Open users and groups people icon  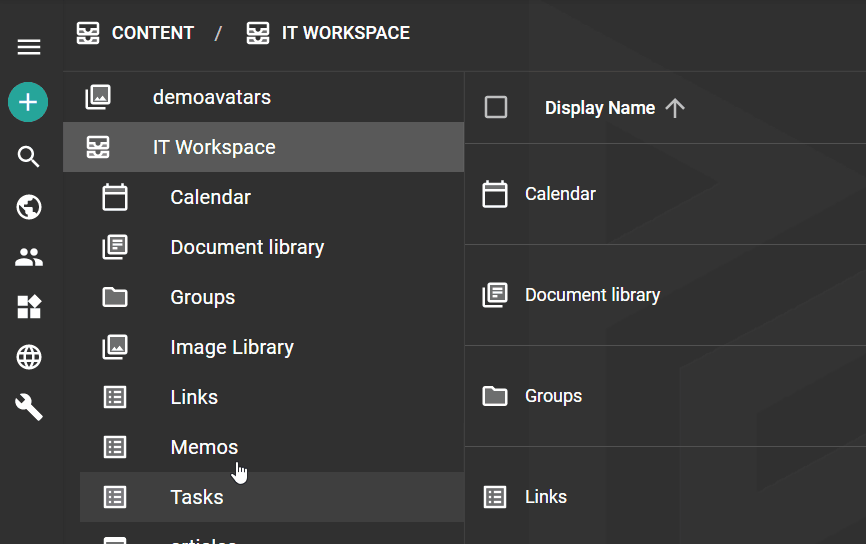[x=29, y=257]
